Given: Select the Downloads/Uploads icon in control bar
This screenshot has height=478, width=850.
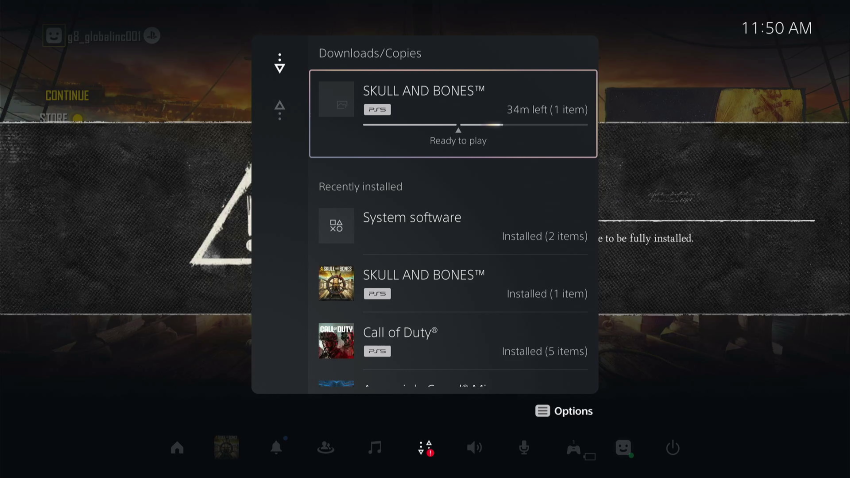Looking at the screenshot, I should pos(426,448).
